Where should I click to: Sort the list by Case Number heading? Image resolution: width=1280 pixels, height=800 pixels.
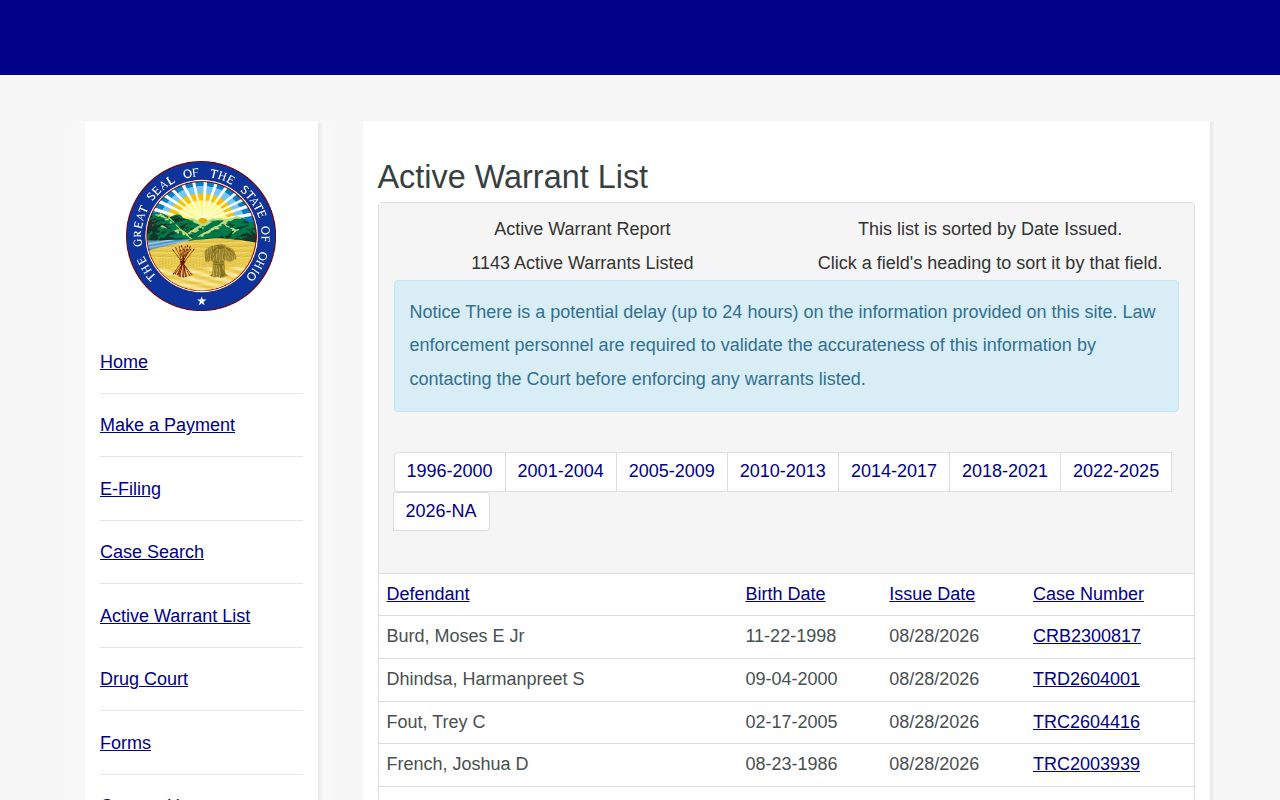pyautogui.click(x=1088, y=594)
